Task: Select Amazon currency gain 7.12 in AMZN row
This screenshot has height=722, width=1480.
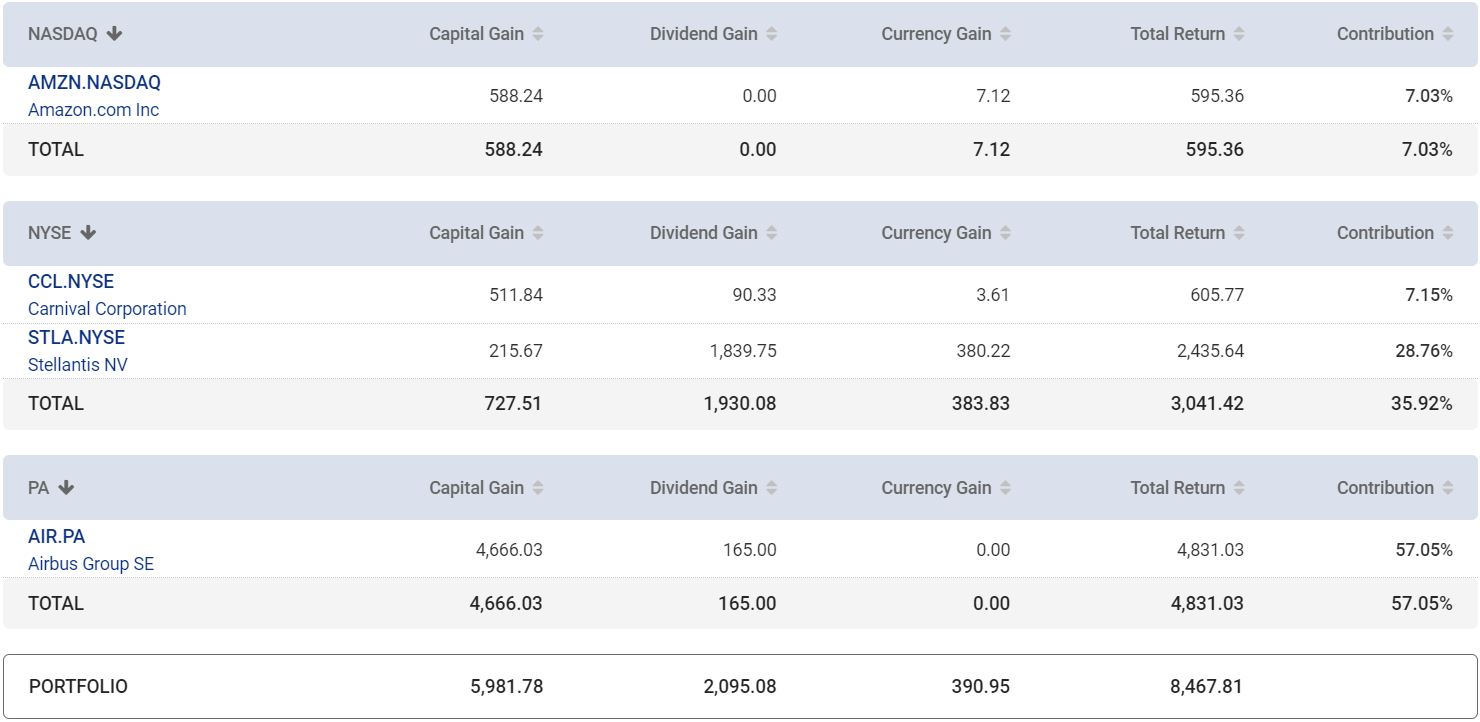Action: [994, 97]
